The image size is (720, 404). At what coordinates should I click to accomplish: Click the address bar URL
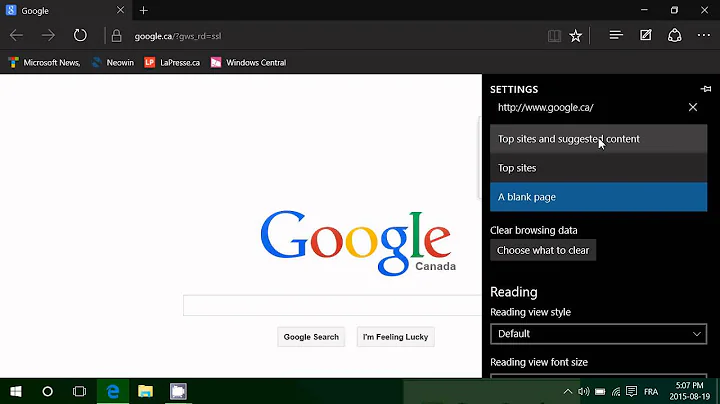[x=178, y=36]
